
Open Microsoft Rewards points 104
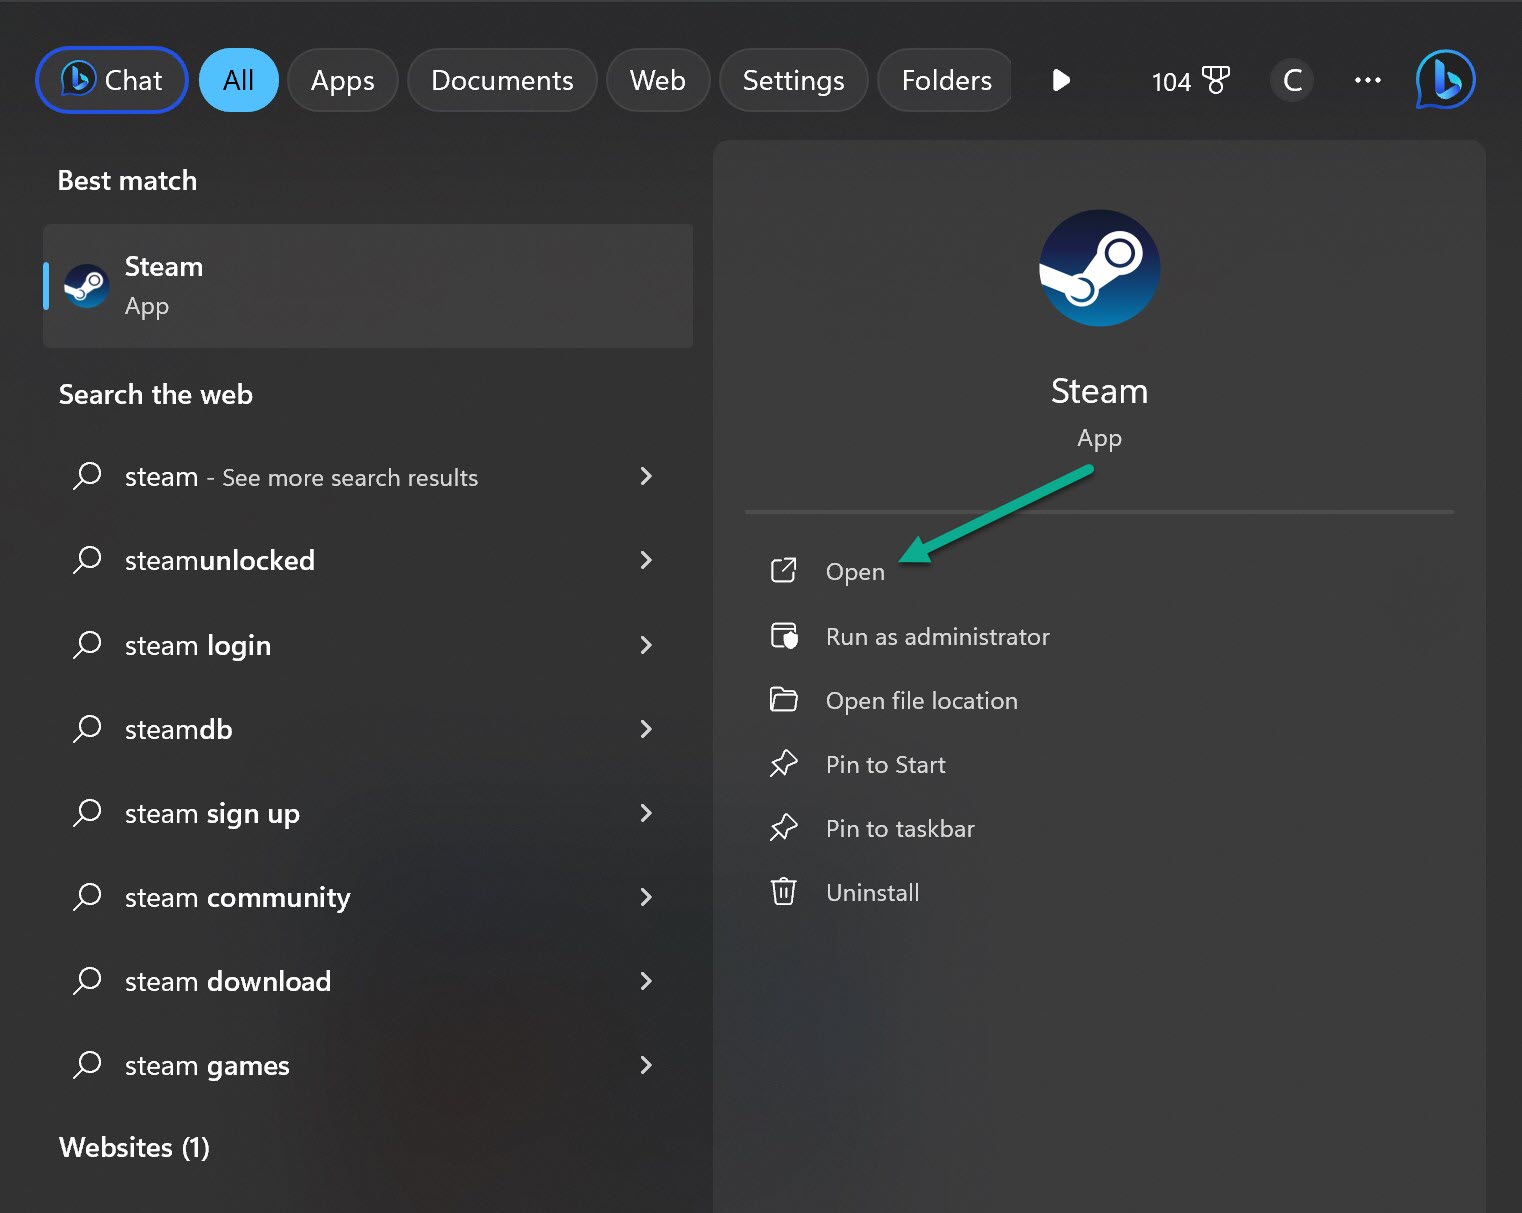[1190, 80]
